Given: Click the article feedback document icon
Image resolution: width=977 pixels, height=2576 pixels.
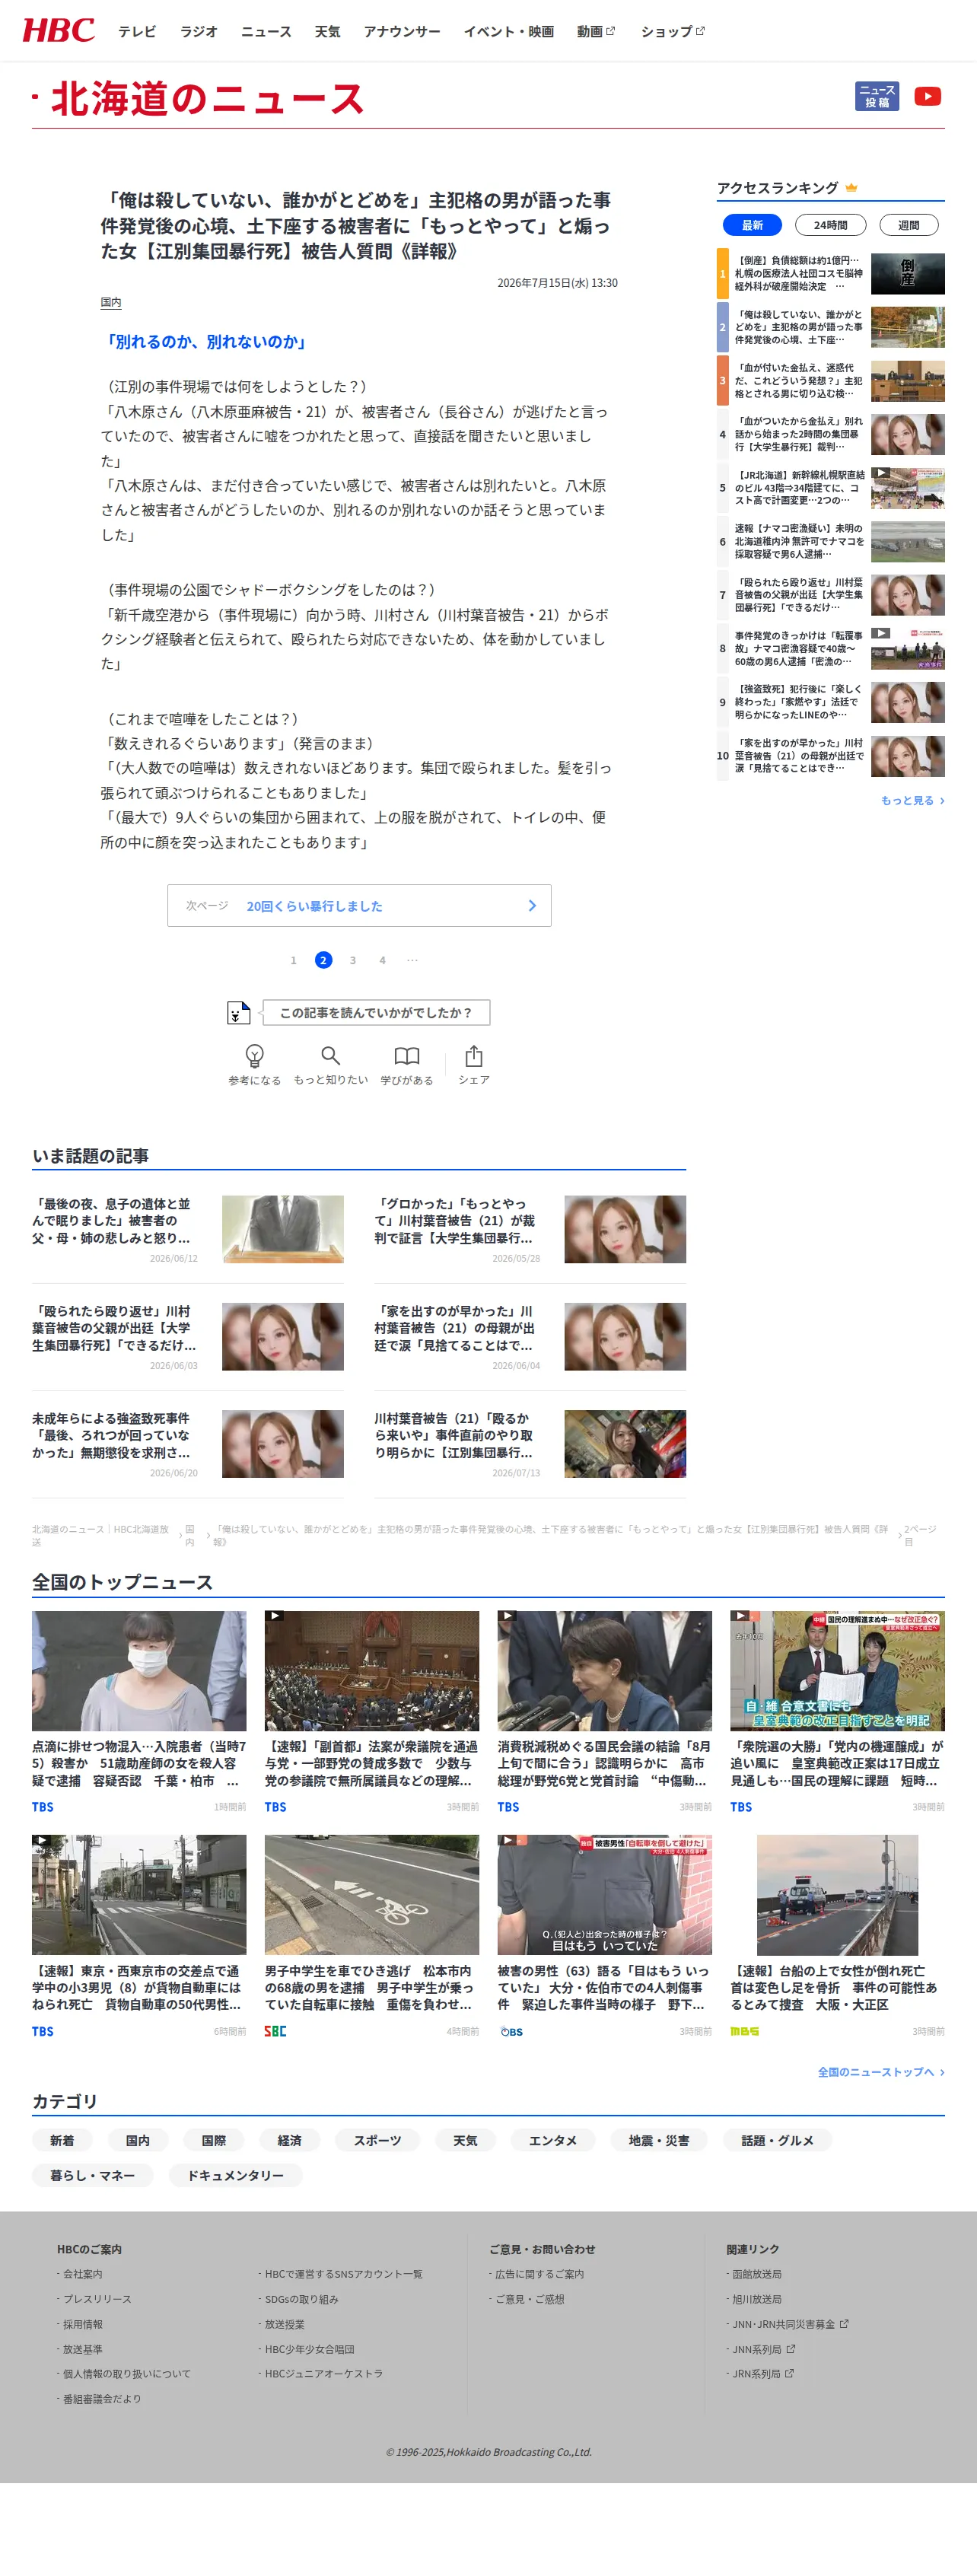Looking at the screenshot, I should (x=238, y=1013).
